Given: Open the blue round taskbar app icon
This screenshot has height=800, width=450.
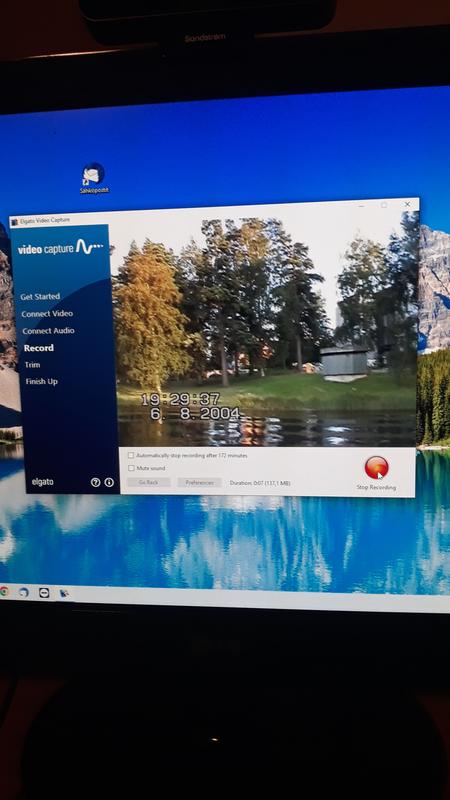Looking at the screenshot, I should click(23, 592).
